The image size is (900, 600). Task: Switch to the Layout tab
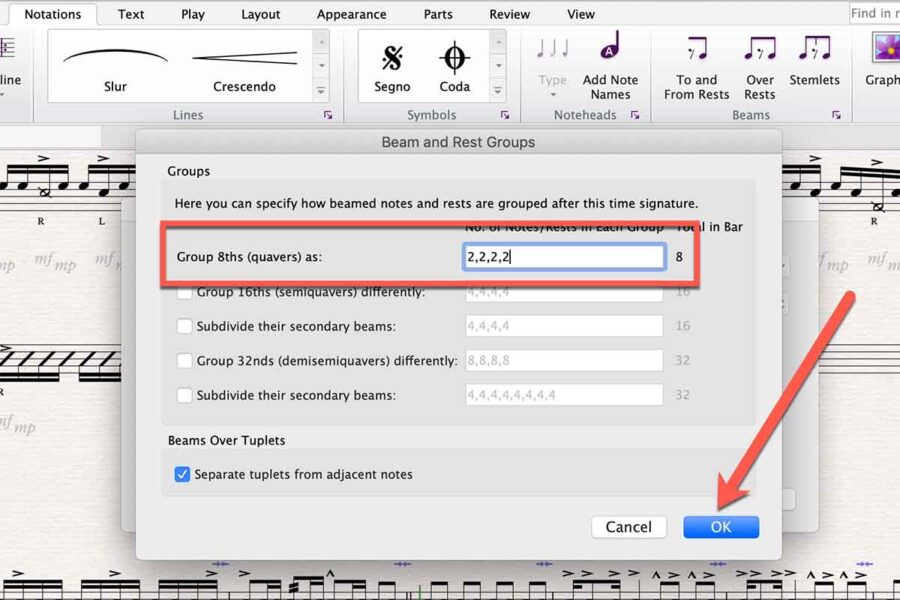(x=260, y=14)
